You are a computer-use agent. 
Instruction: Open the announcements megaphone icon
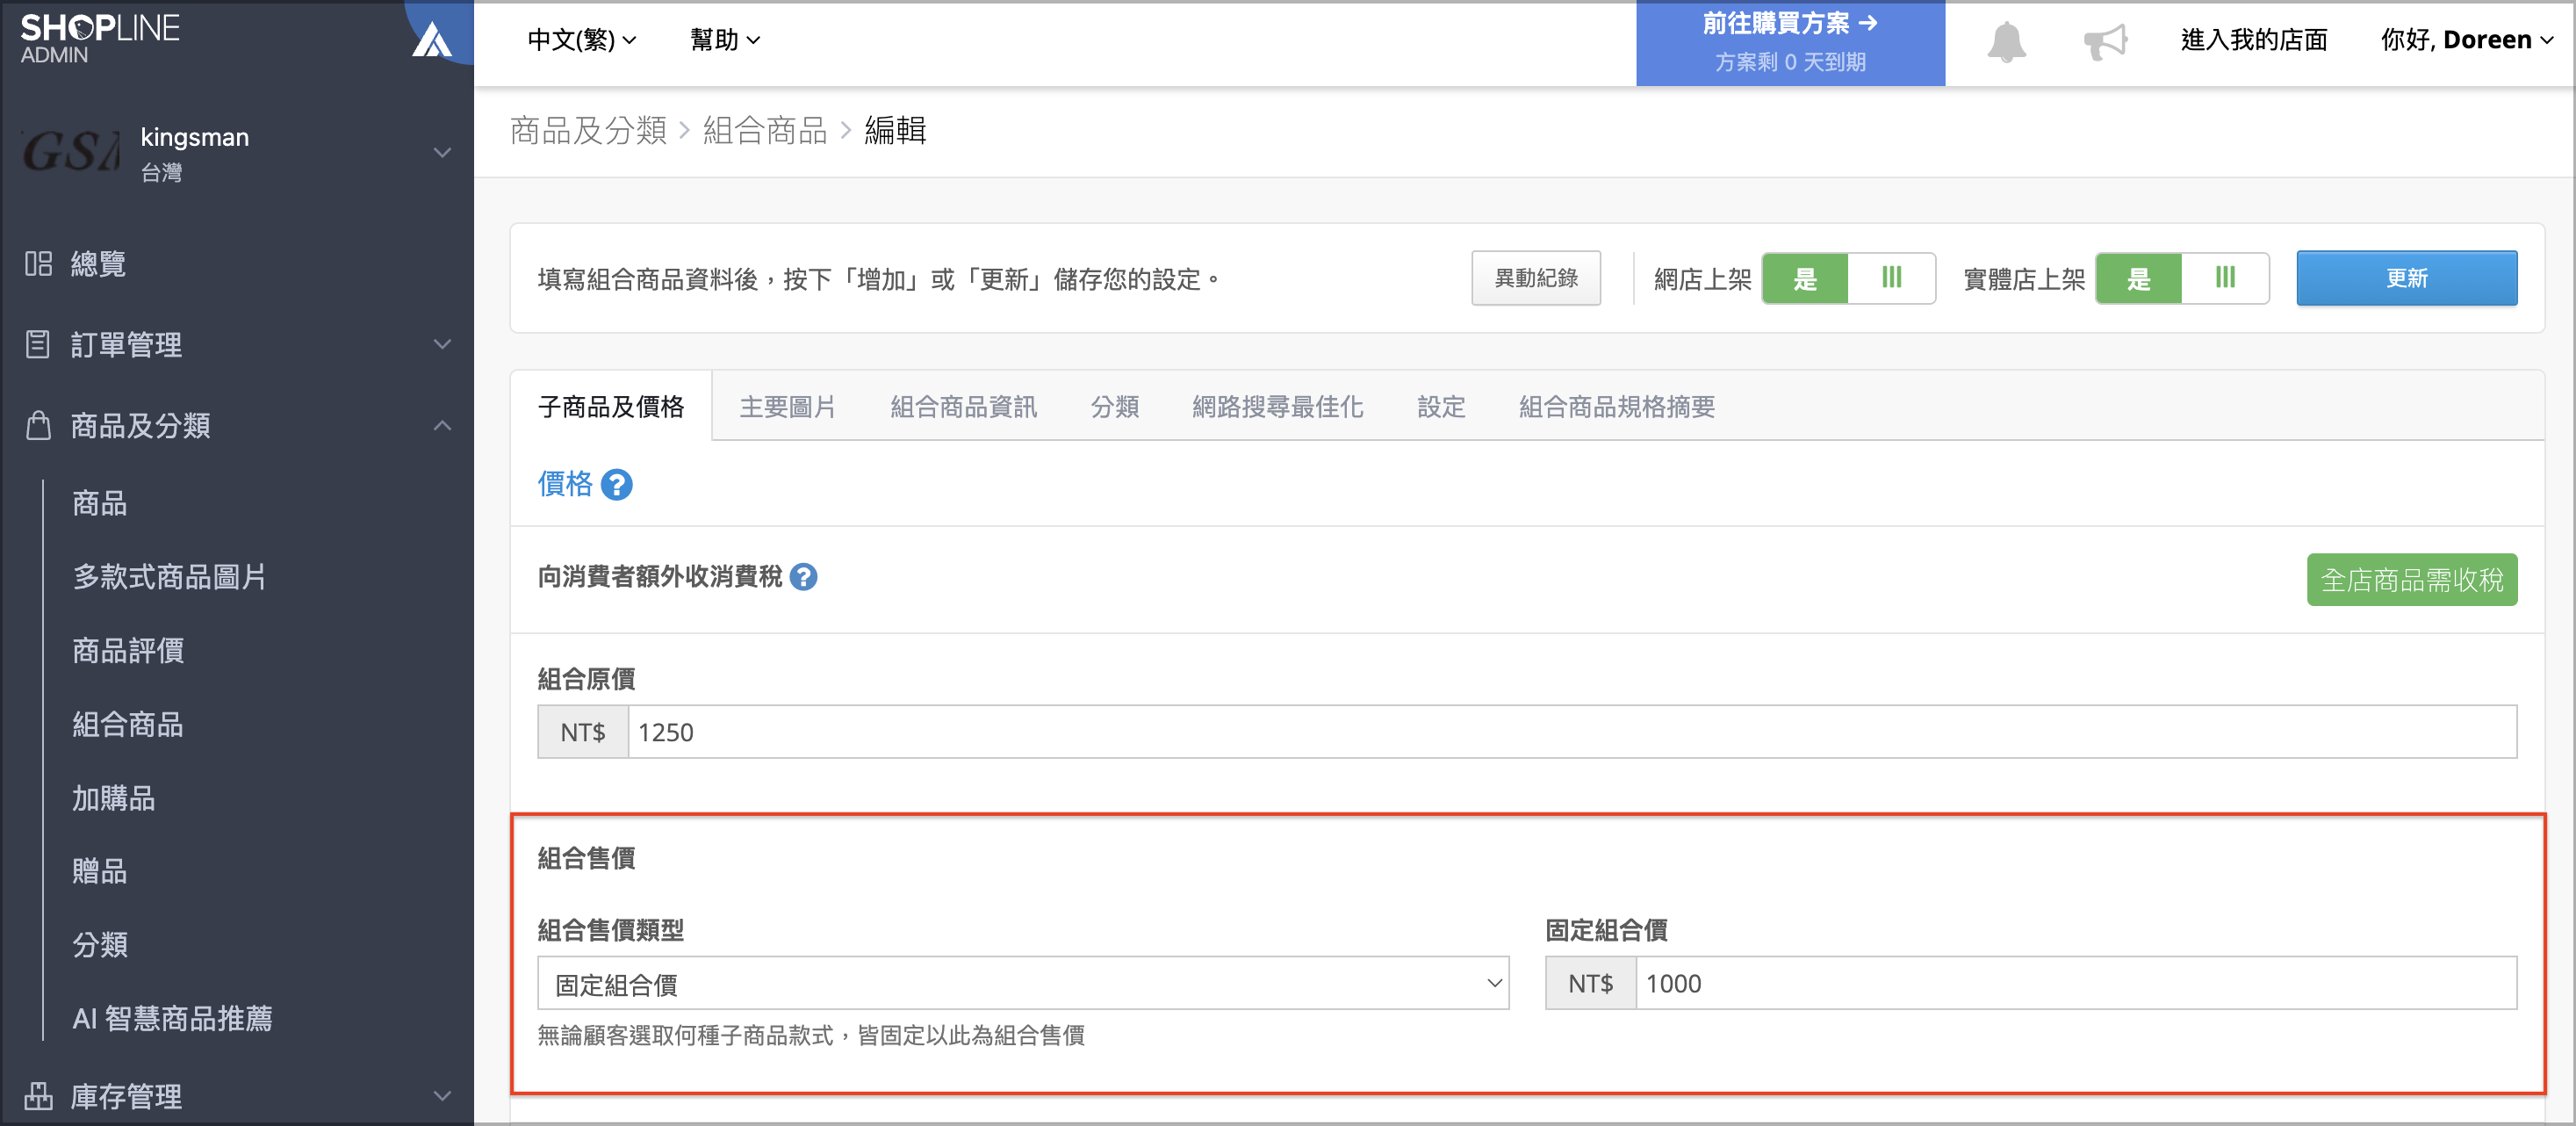tap(2105, 42)
